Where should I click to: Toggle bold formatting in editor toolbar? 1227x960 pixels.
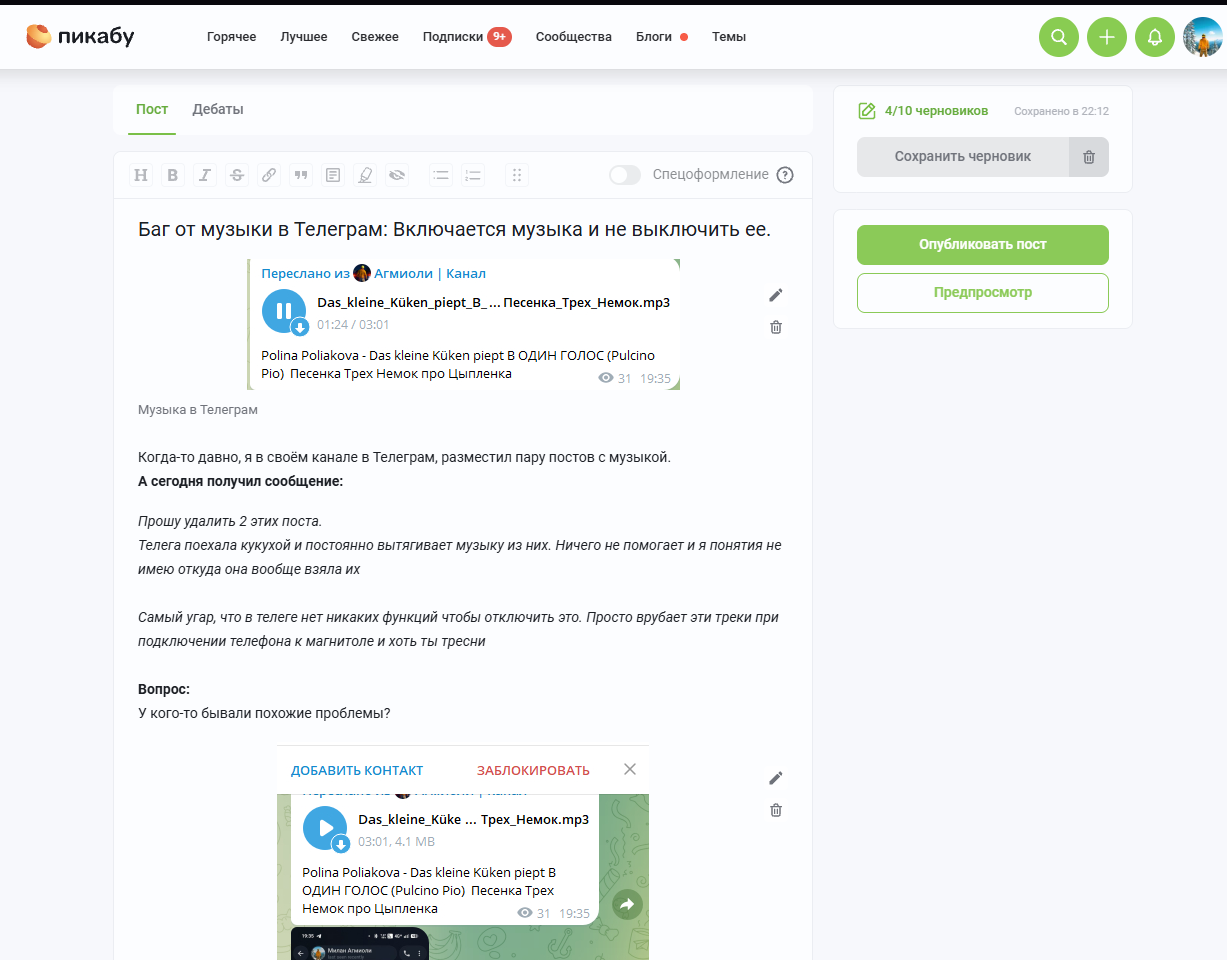coord(173,175)
